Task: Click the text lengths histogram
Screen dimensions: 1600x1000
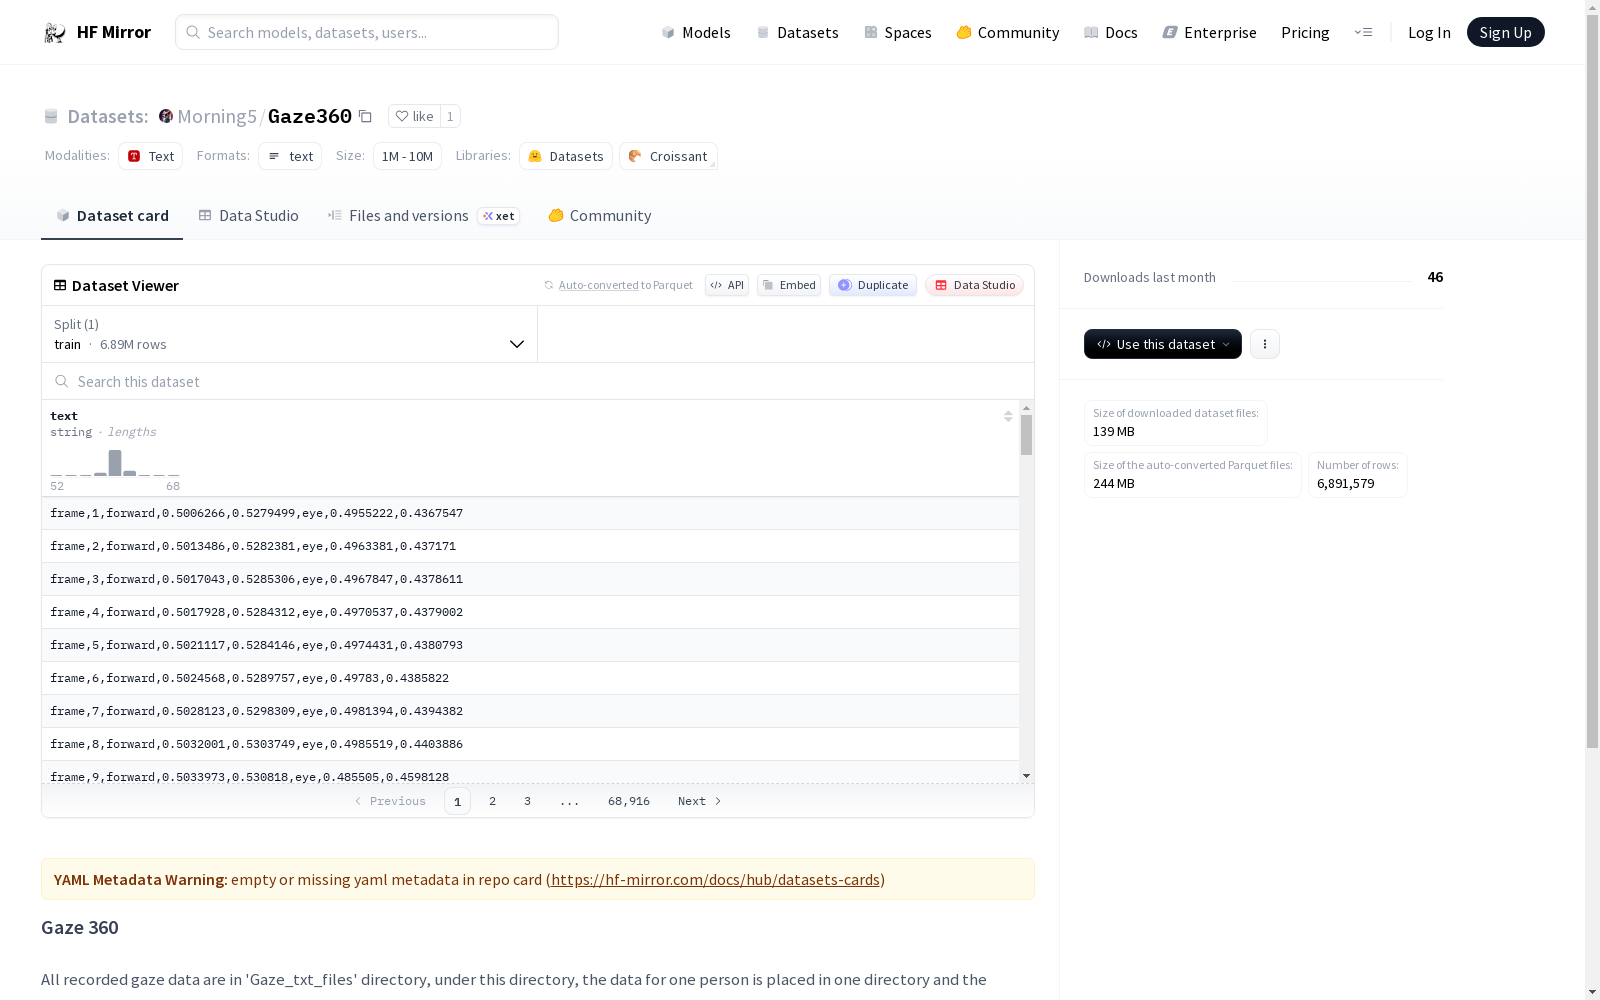Action: tap(115, 463)
